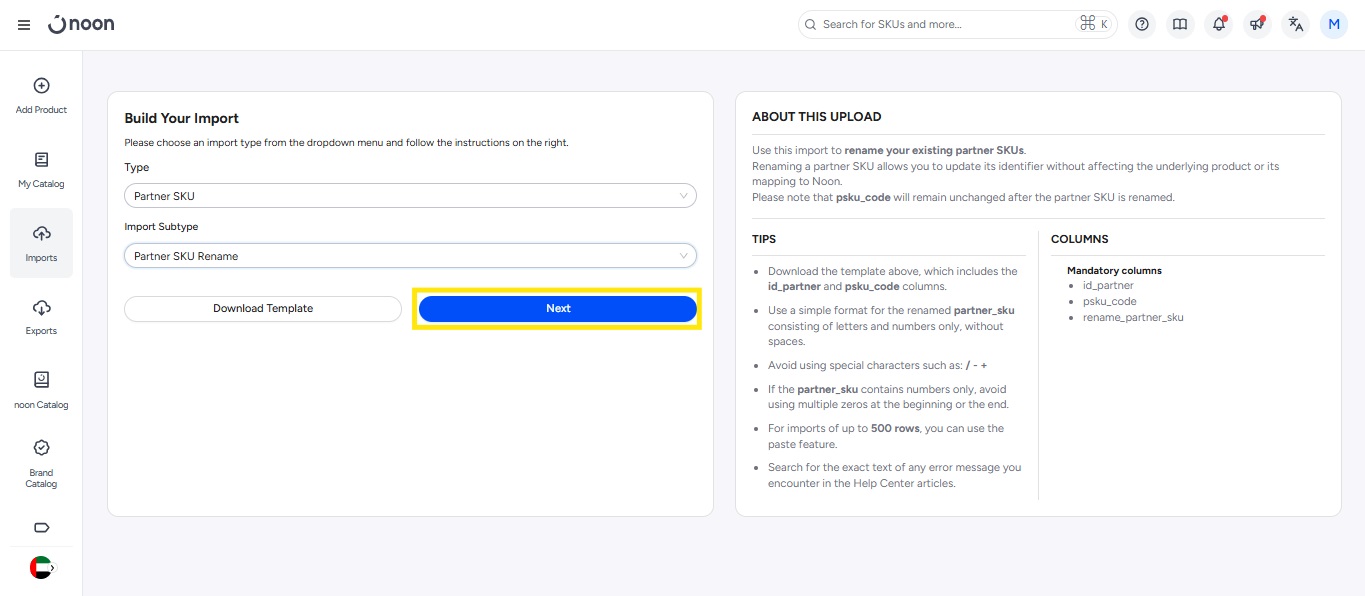Open the user profile avatar M
Viewport: 1365px width, 596px height.
pyautogui.click(x=1334, y=25)
